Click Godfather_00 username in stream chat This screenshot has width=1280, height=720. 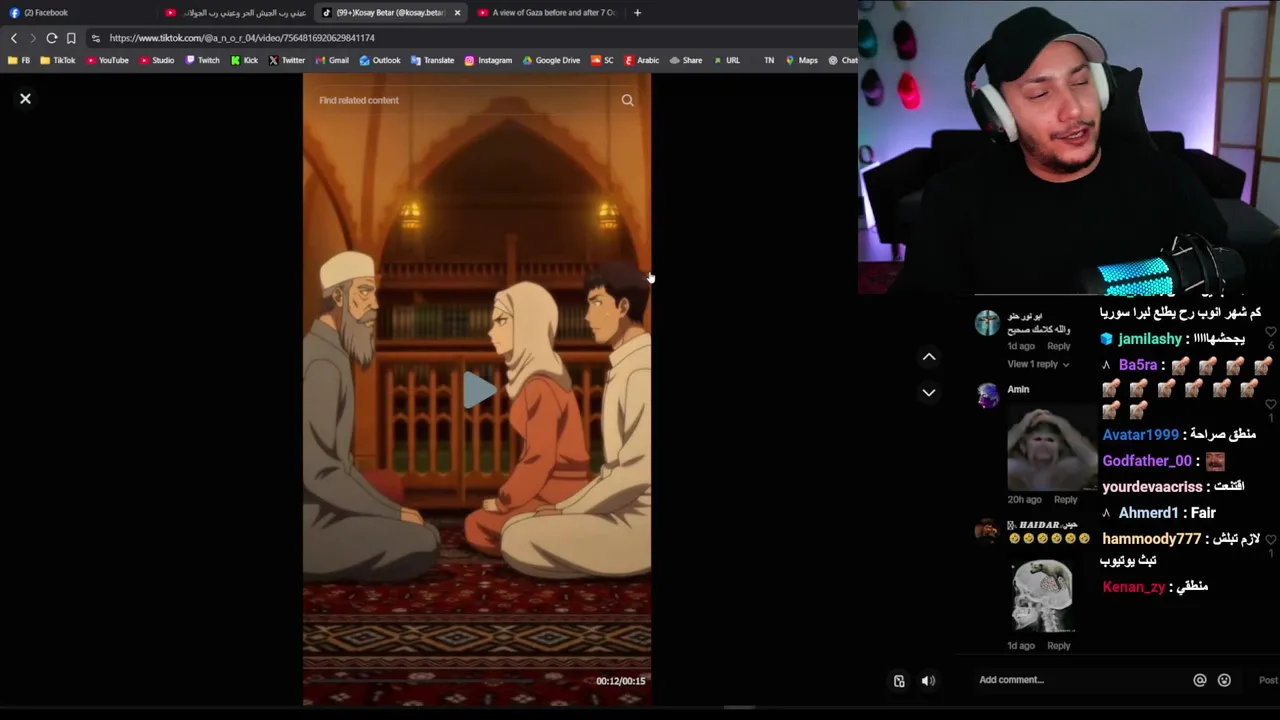tap(1147, 461)
